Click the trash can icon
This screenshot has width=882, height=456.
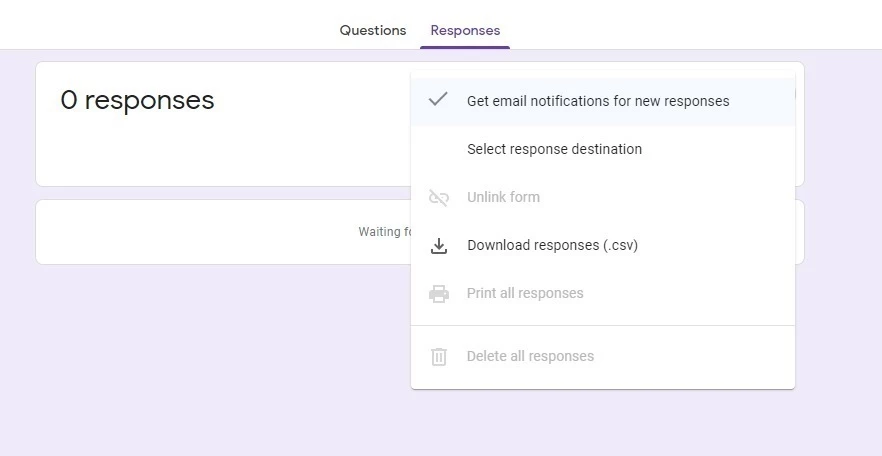point(438,356)
